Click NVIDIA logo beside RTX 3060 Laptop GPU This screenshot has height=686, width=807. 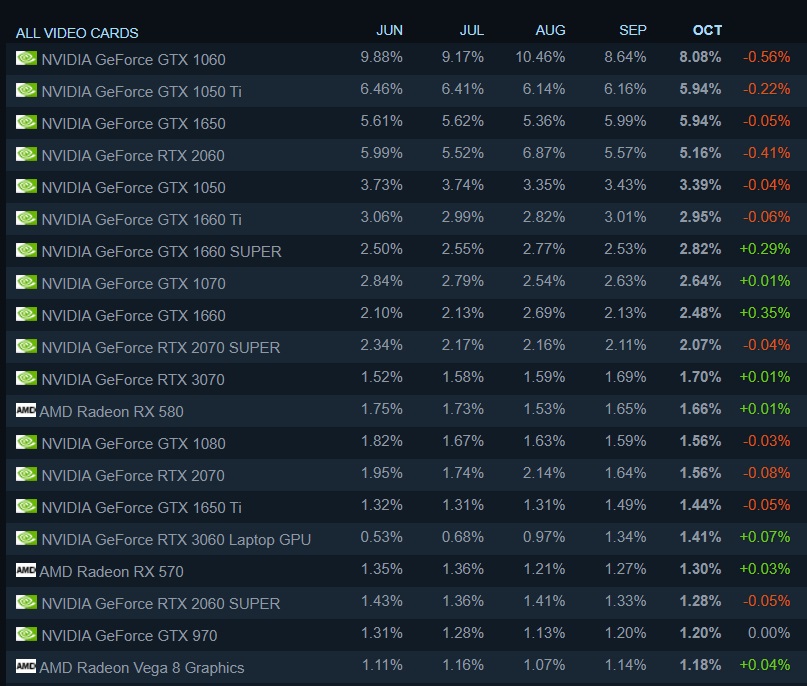tap(26, 538)
